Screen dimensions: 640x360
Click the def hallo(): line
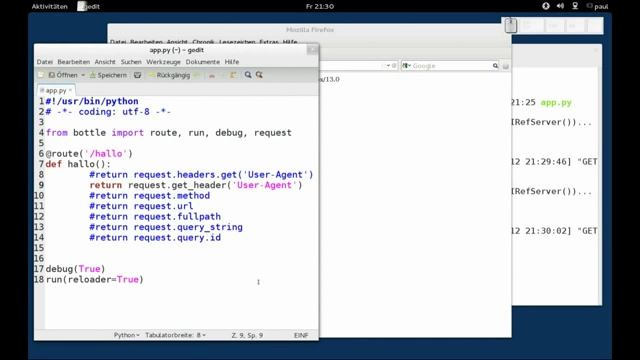(78, 164)
